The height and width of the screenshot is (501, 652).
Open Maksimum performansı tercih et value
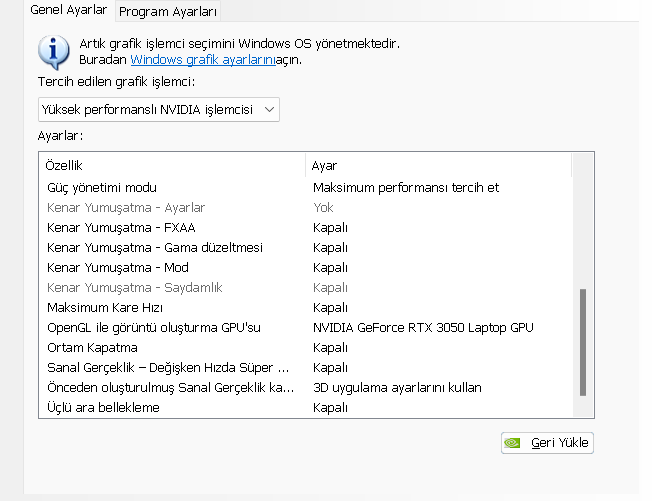tap(406, 187)
